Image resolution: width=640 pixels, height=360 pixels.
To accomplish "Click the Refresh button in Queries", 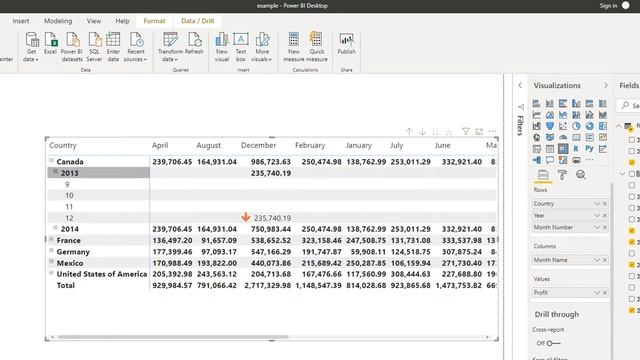I will pyautogui.click(x=194, y=43).
